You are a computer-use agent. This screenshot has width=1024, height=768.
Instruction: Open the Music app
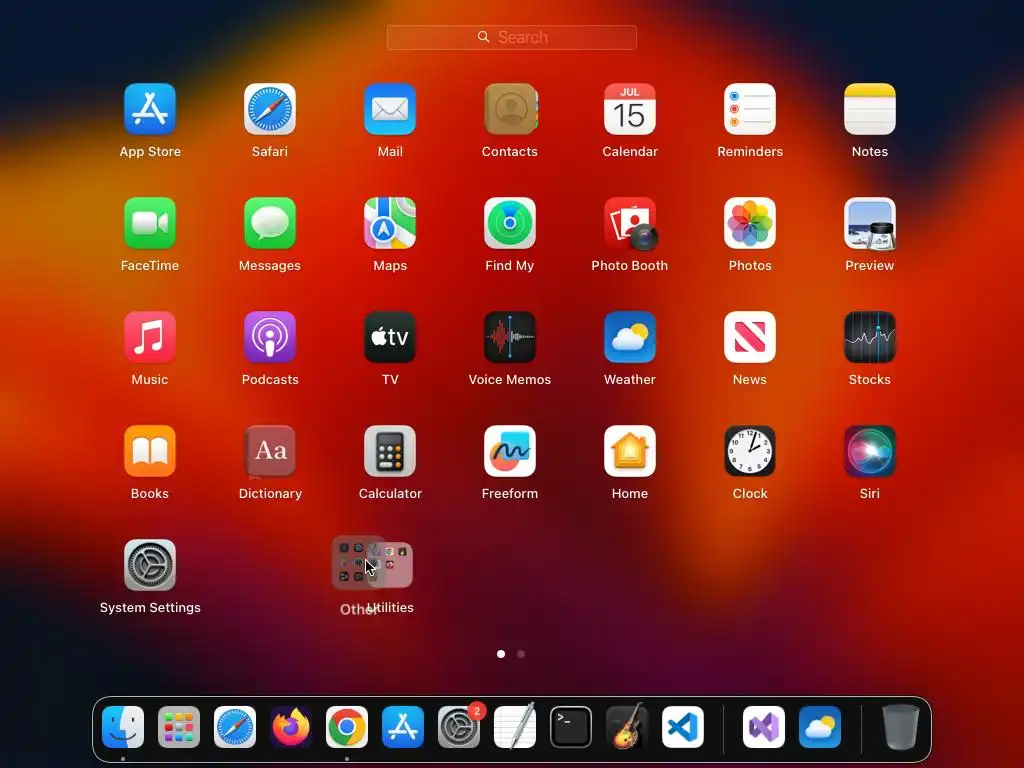150,337
